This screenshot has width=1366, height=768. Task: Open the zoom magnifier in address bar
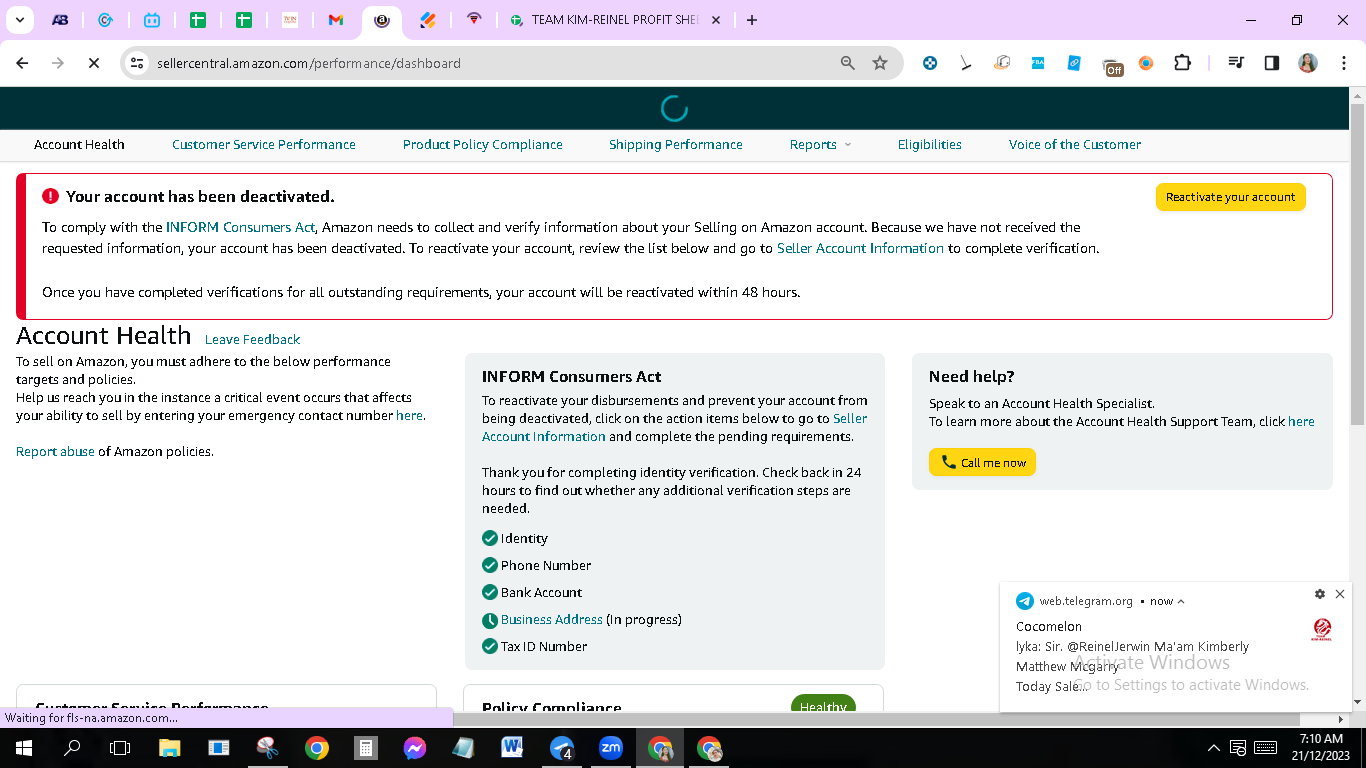pyautogui.click(x=848, y=63)
